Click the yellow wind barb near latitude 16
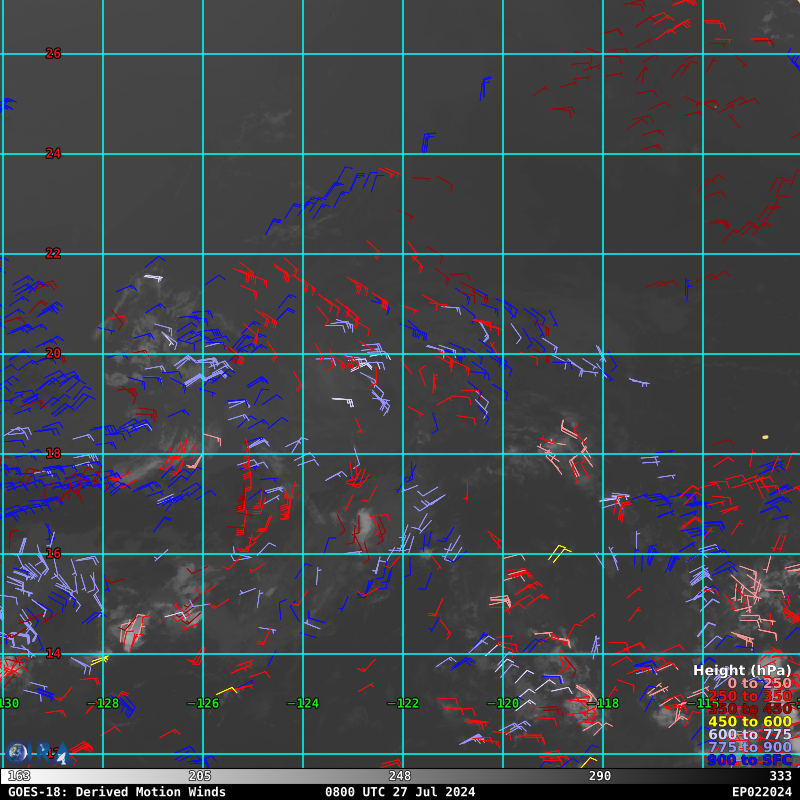The height and width of the screenshot is (800, 800). (x=559, y=552)
